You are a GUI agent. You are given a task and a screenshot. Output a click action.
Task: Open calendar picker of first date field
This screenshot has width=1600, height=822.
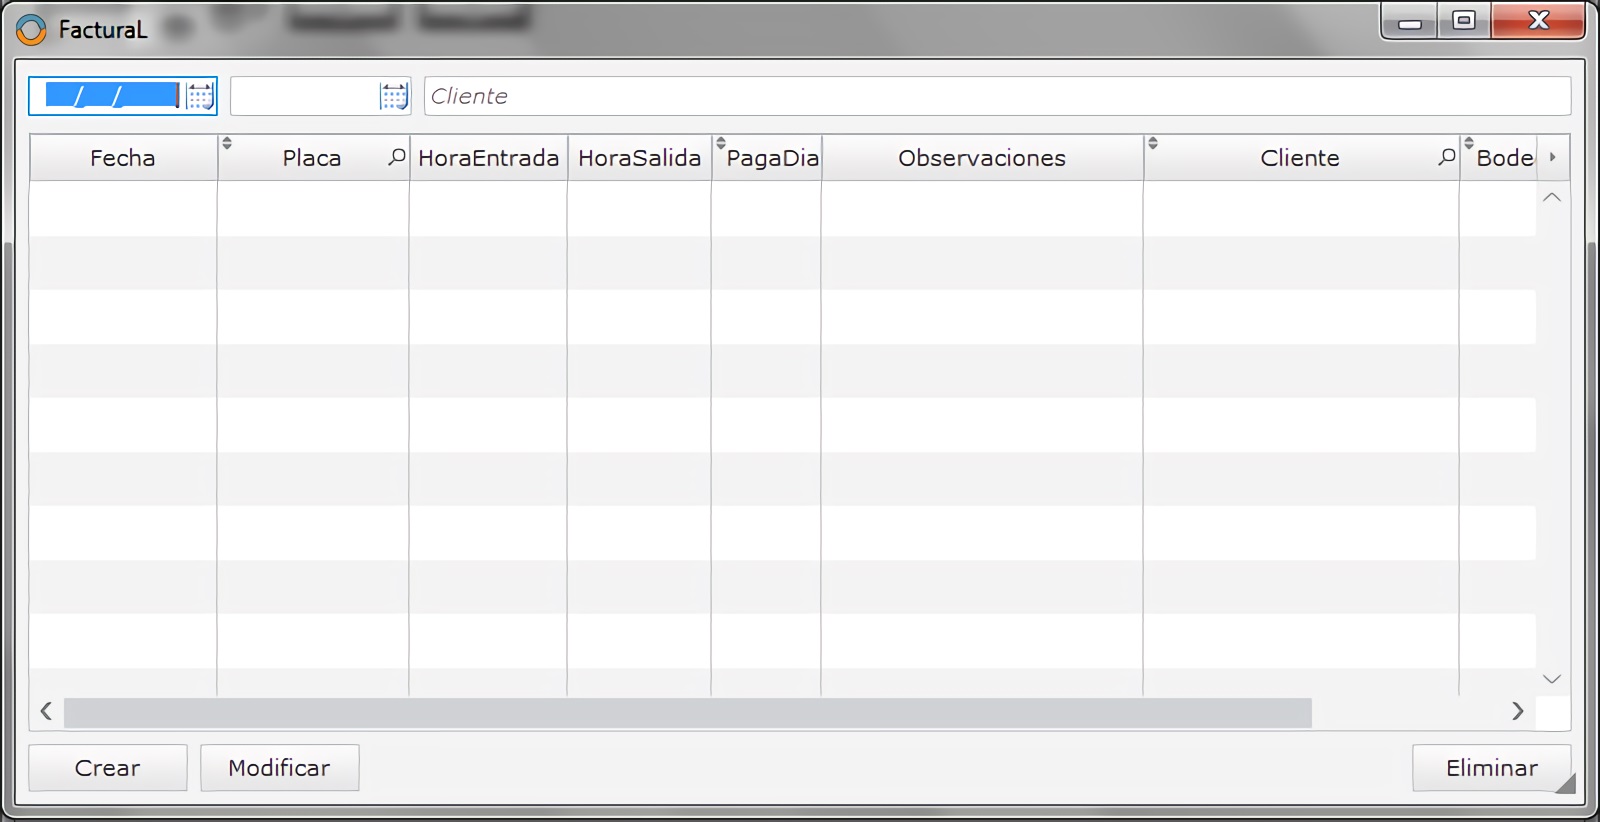coord(200,96)
